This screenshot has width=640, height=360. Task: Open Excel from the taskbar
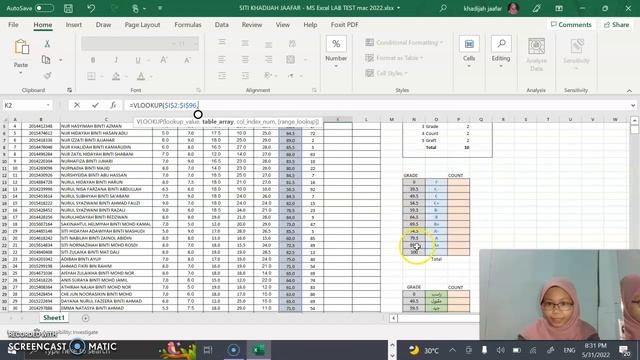(259, 350)
